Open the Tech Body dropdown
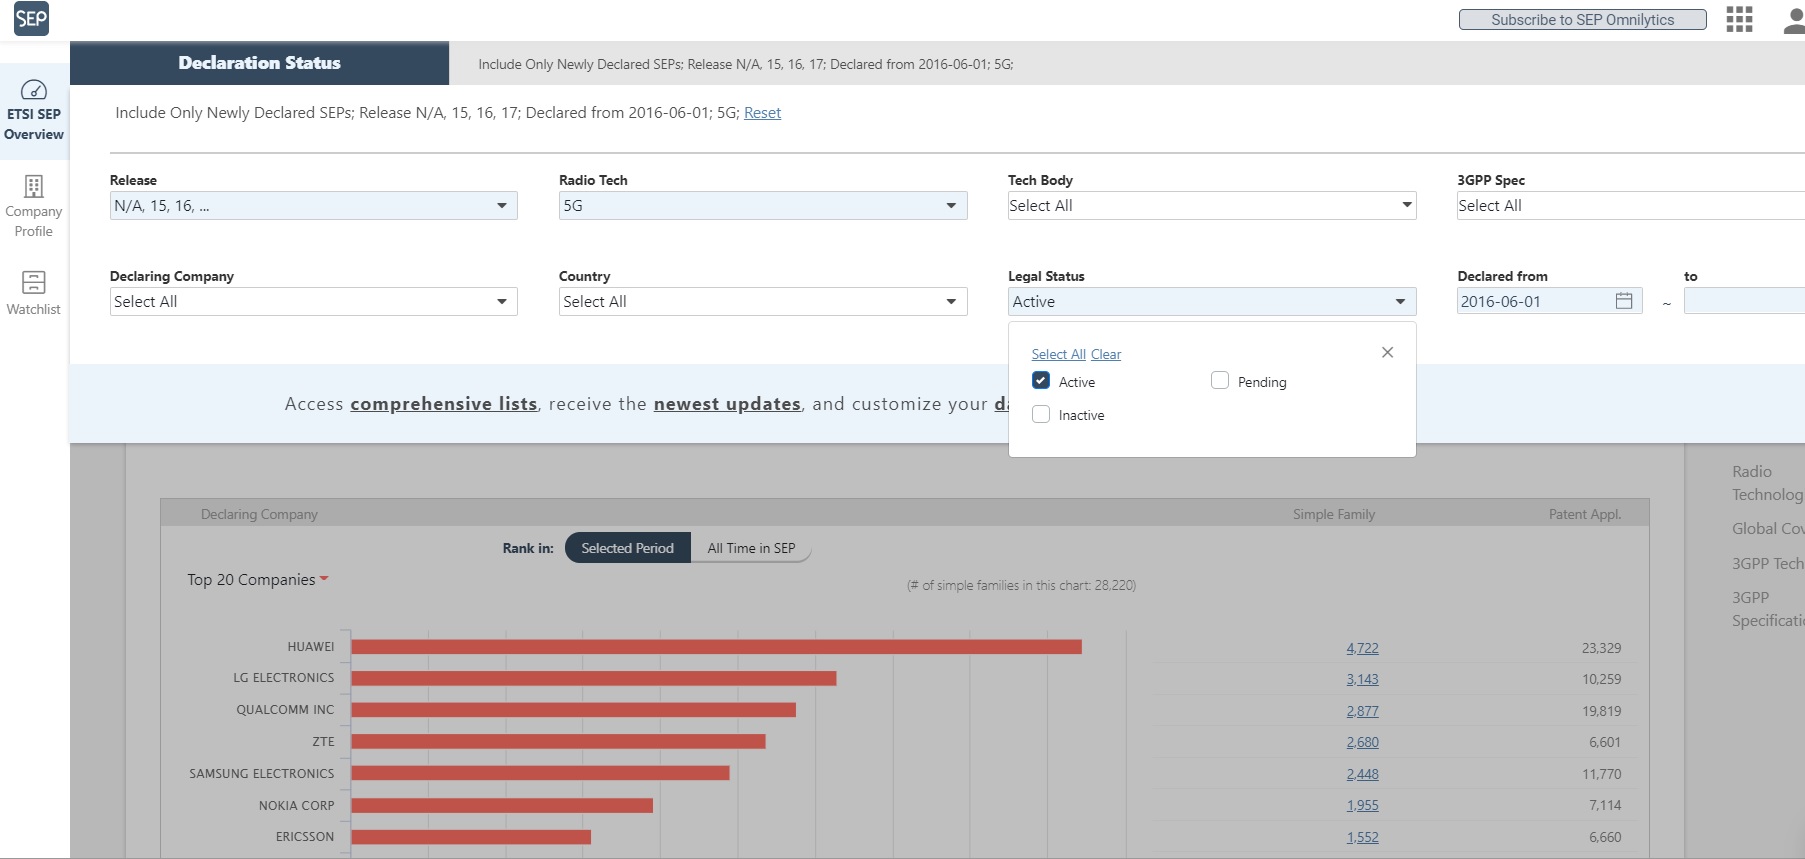This screenshot has width=1805, height=859. click(1212, 206)
